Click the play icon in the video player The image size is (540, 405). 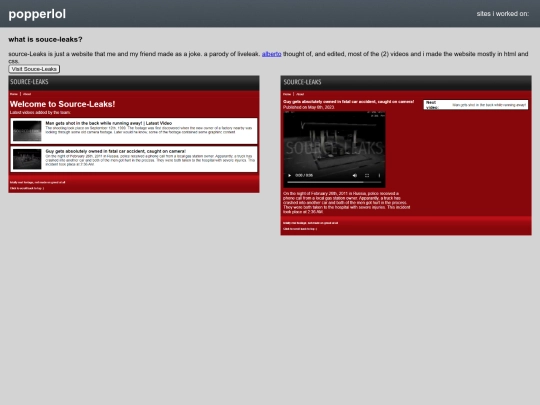click(x=289, y=175)
